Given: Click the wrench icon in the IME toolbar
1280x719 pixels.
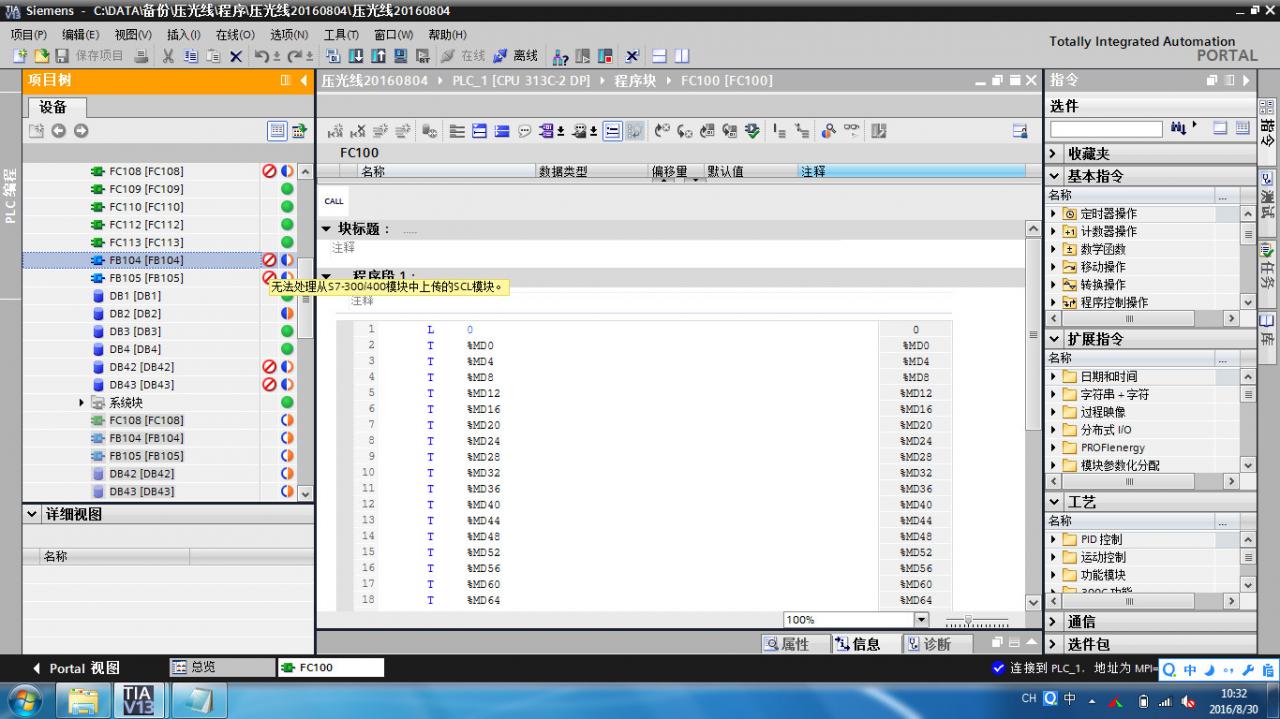Looking at the screenshot, I should (1248, 669).
